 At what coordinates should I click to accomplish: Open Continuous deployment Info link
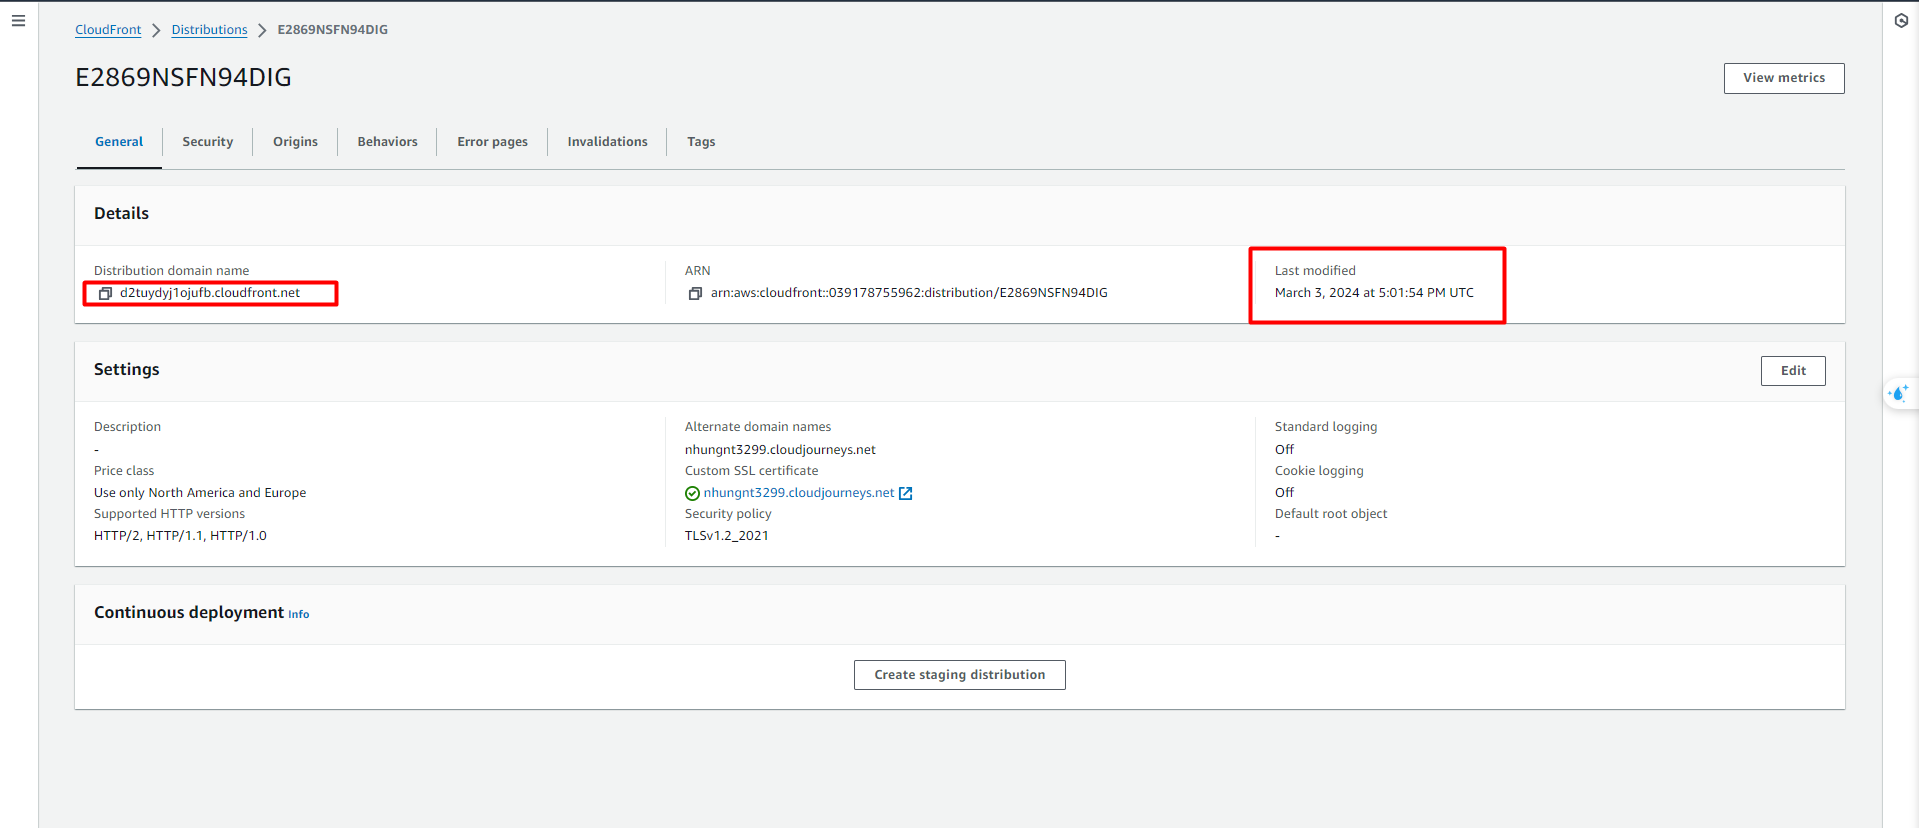coord(299,614)
